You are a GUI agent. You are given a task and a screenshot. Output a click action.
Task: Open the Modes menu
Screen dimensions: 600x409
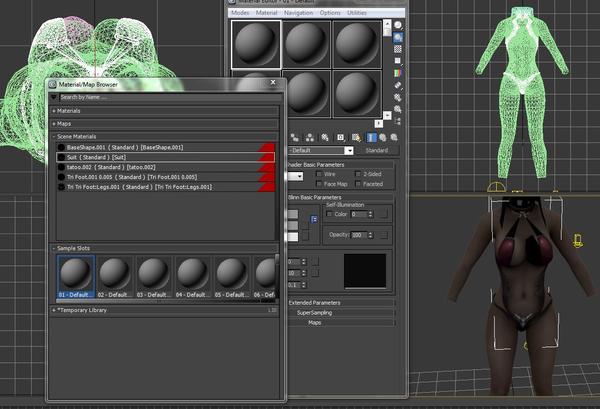click(x=240, y=13)
